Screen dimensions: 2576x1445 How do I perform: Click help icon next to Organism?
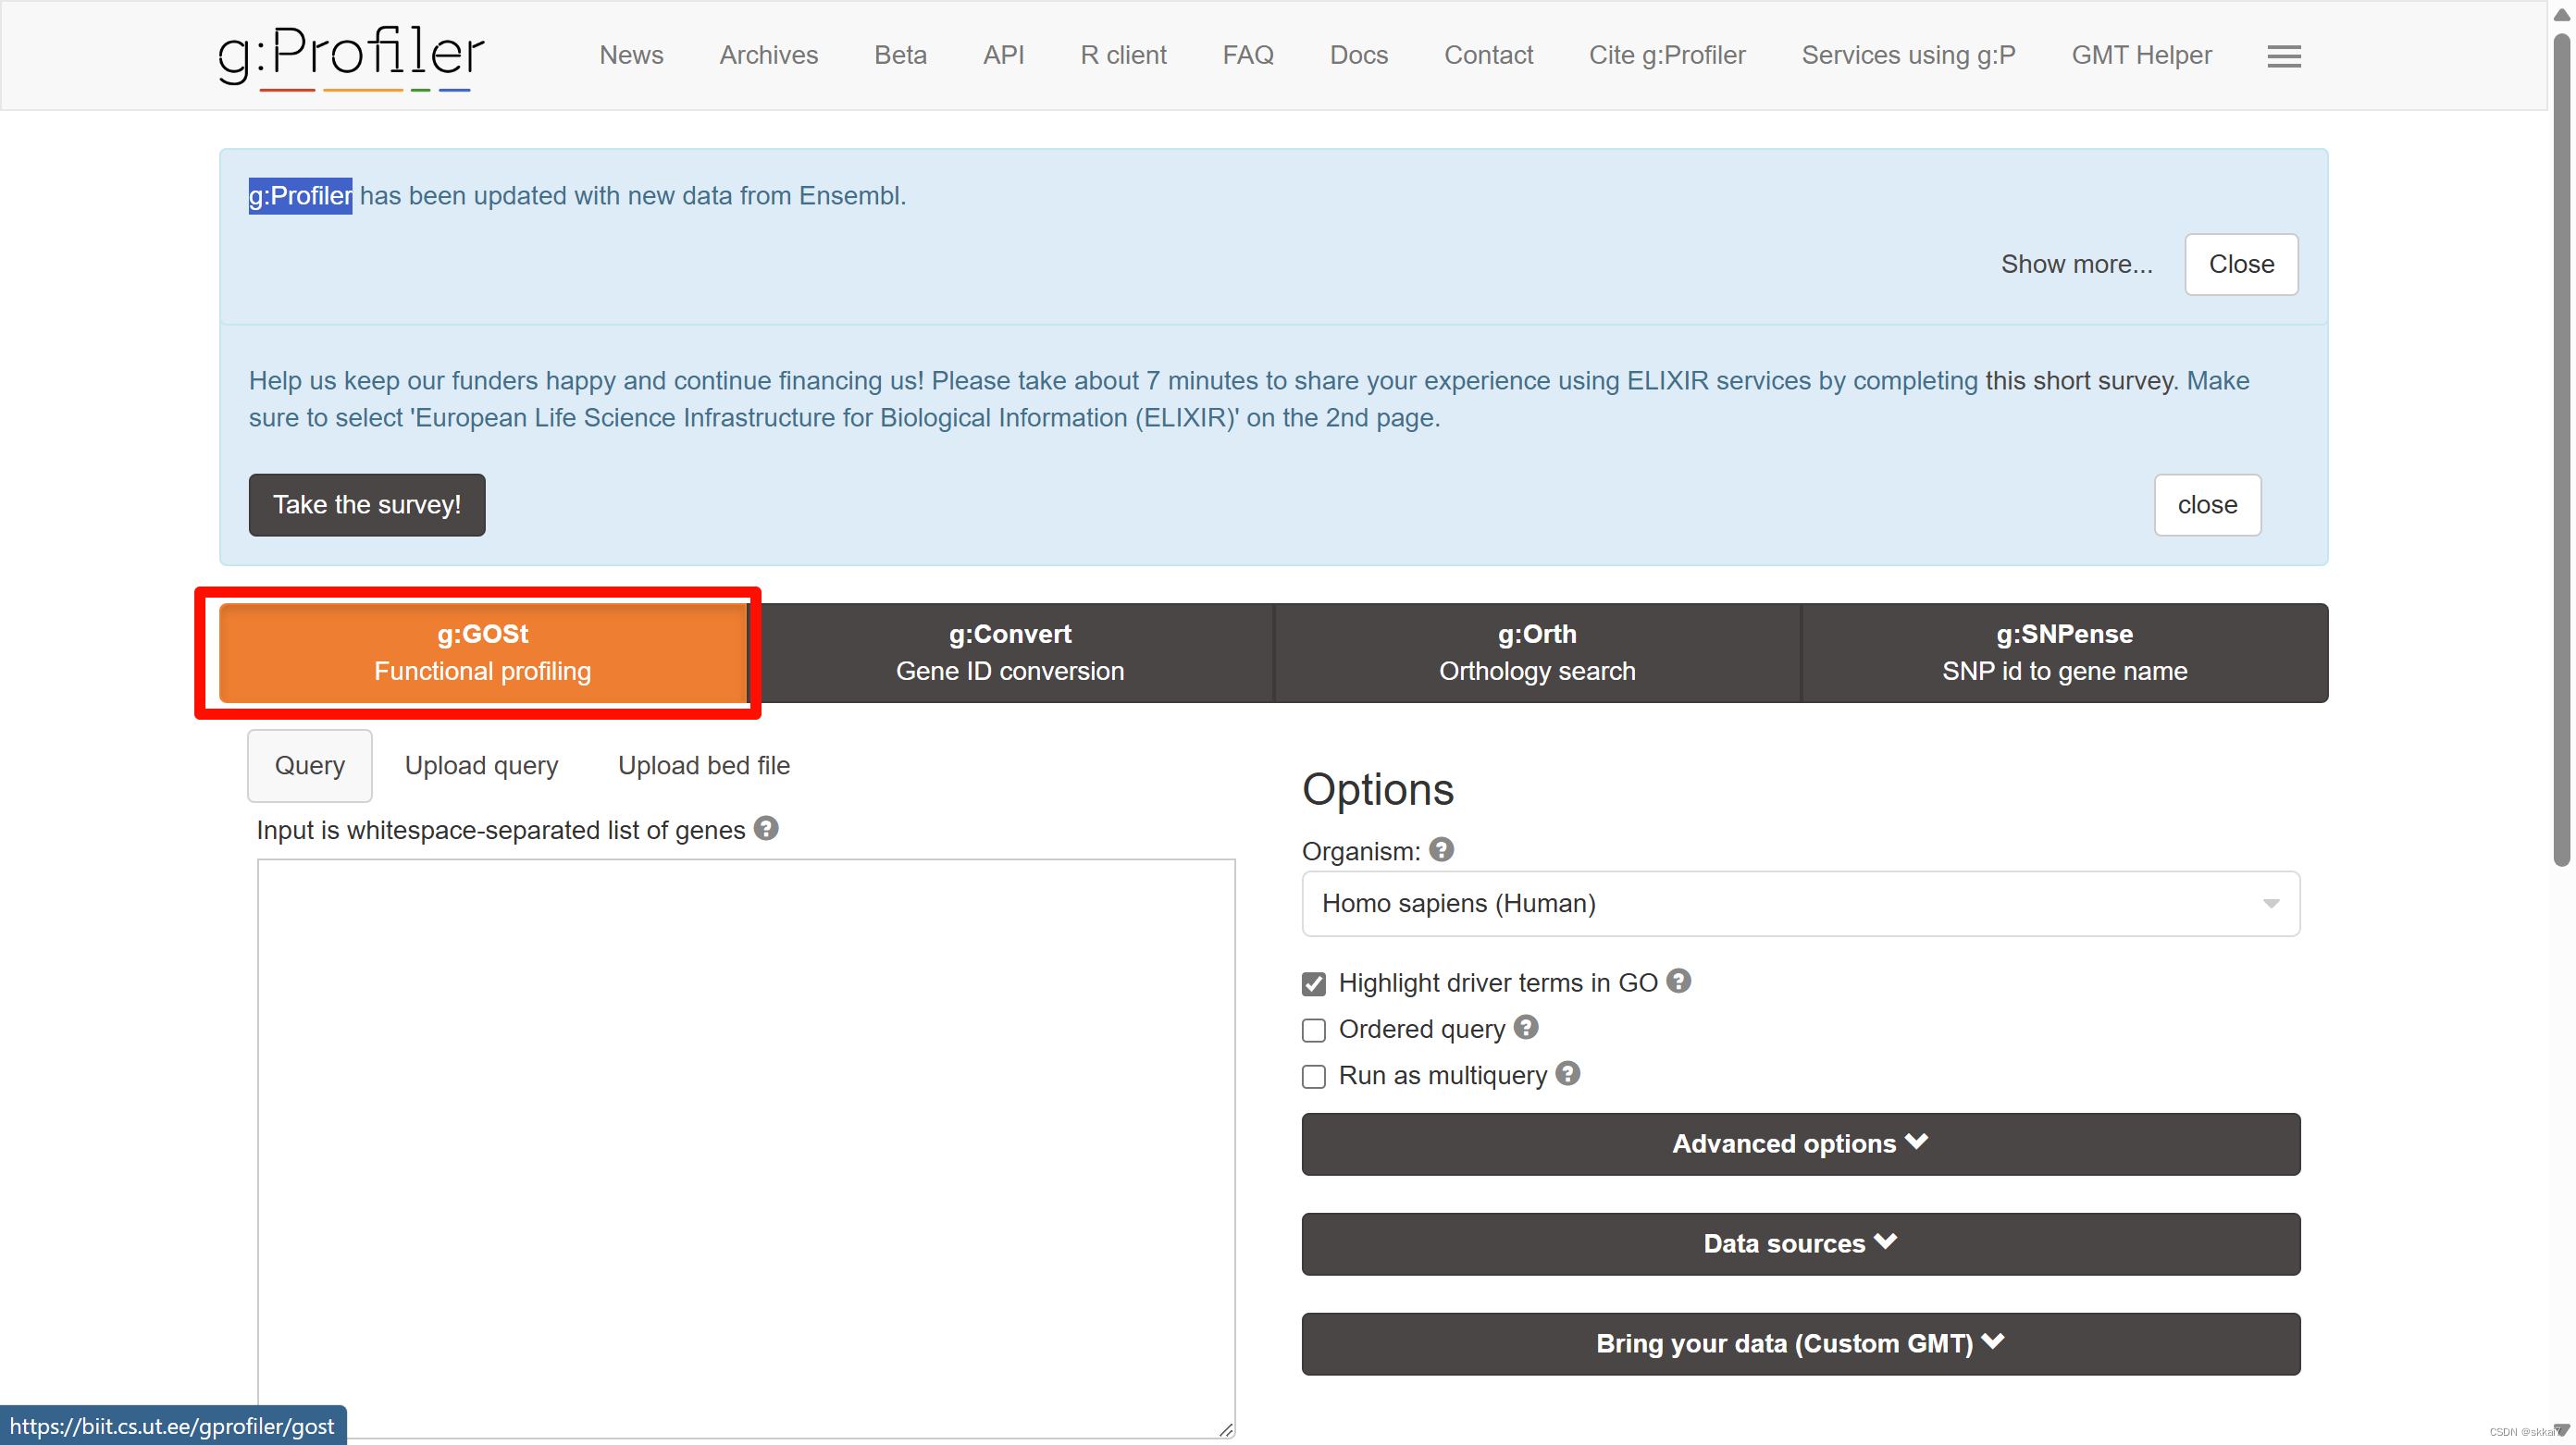tap(1441, 849)
